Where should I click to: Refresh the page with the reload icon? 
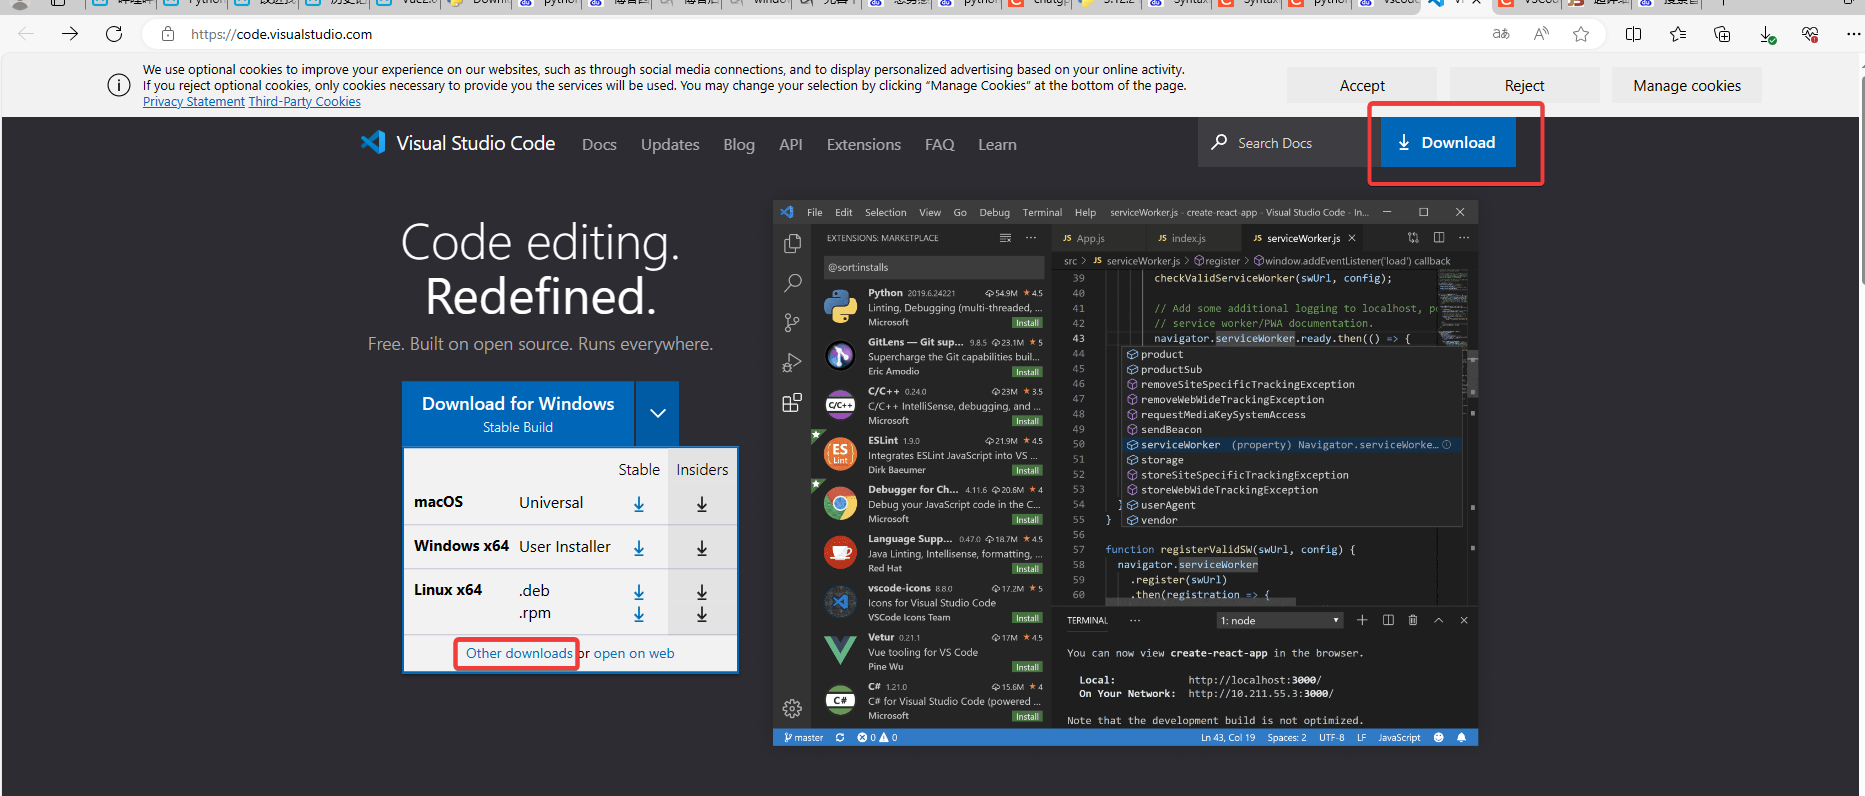coord(114,34)
